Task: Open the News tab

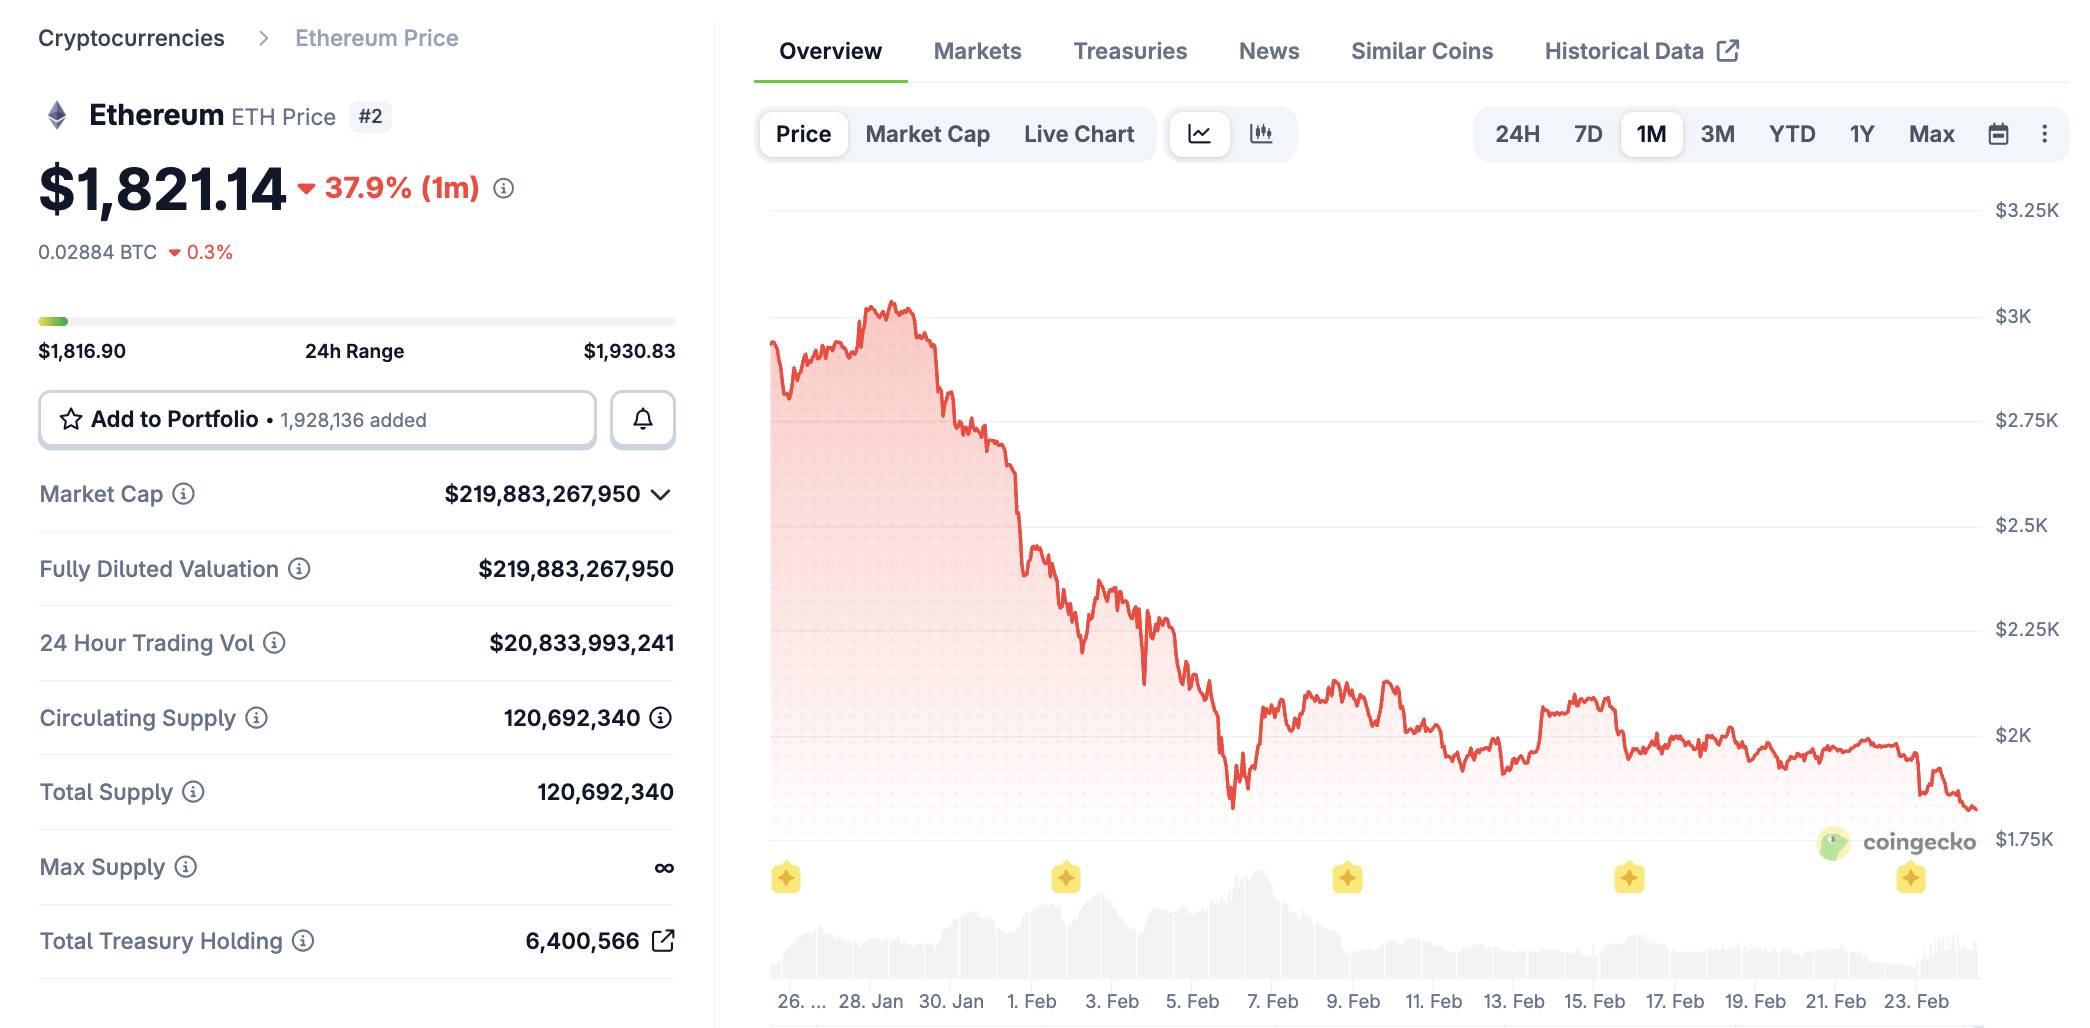Action: pos(1268,50)
